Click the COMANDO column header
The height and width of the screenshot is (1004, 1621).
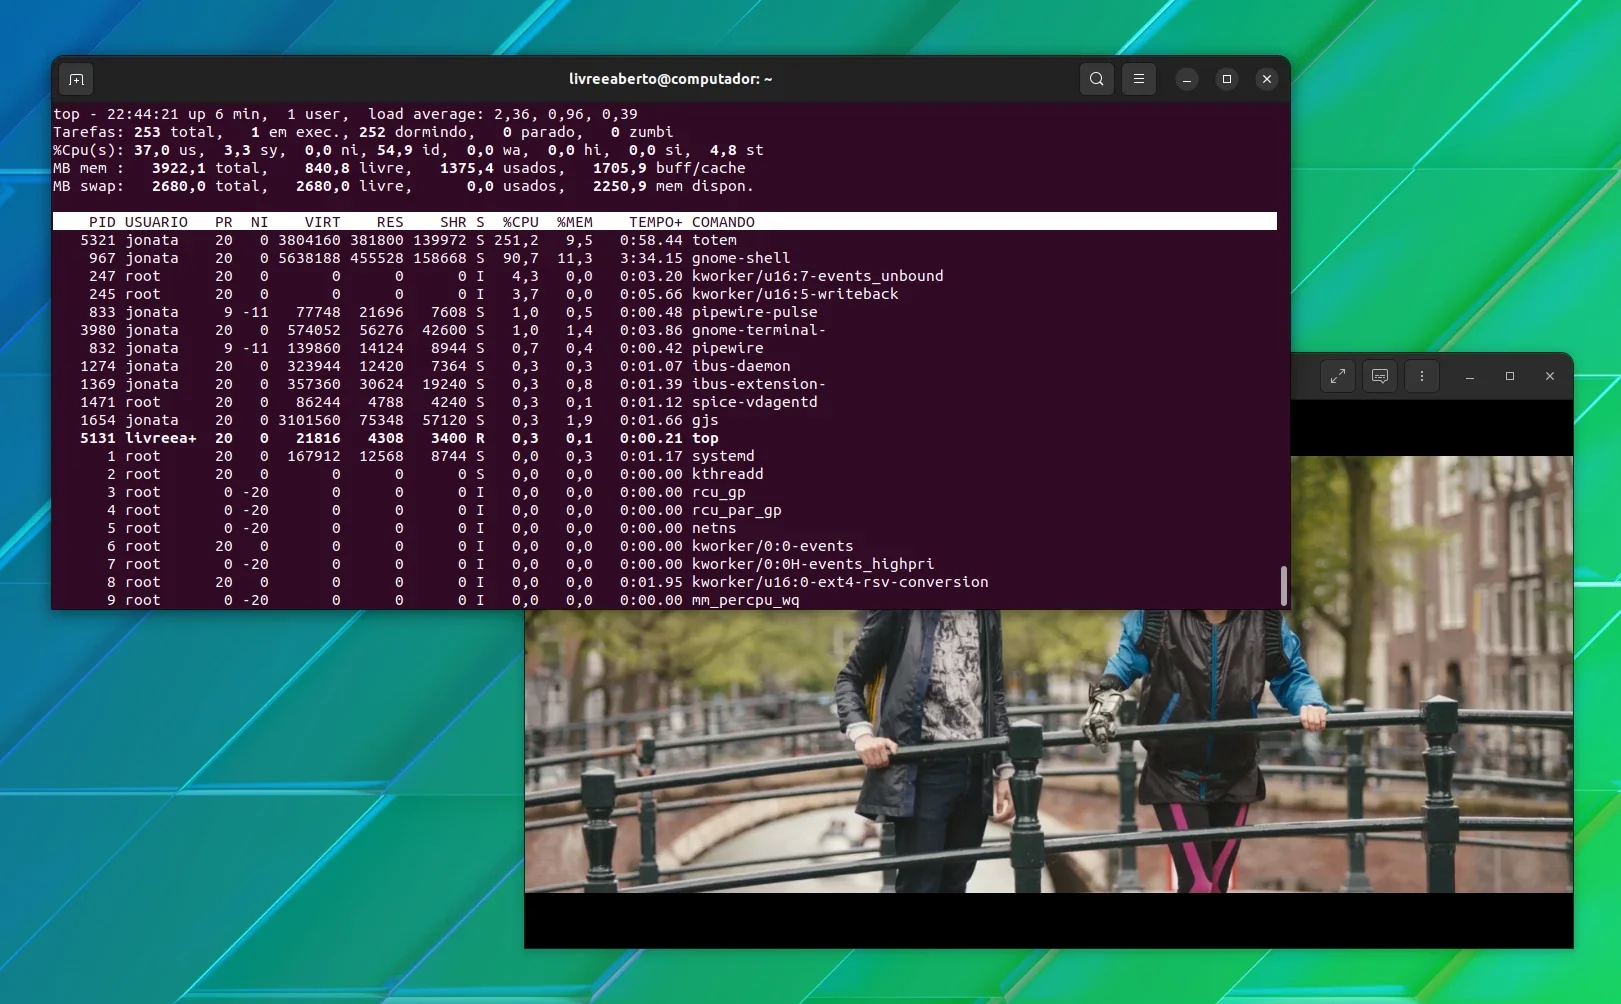[723, 222]
